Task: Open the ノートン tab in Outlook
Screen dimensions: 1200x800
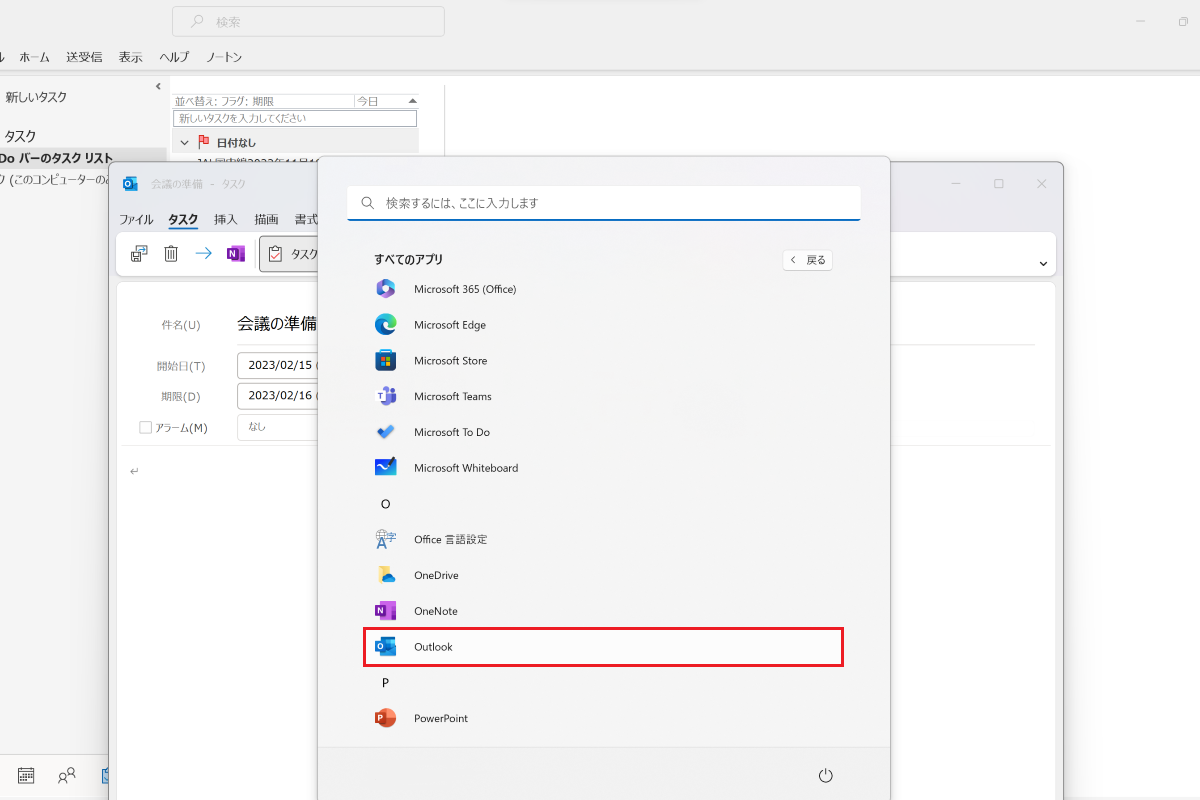Action: (x=224, y=57)
